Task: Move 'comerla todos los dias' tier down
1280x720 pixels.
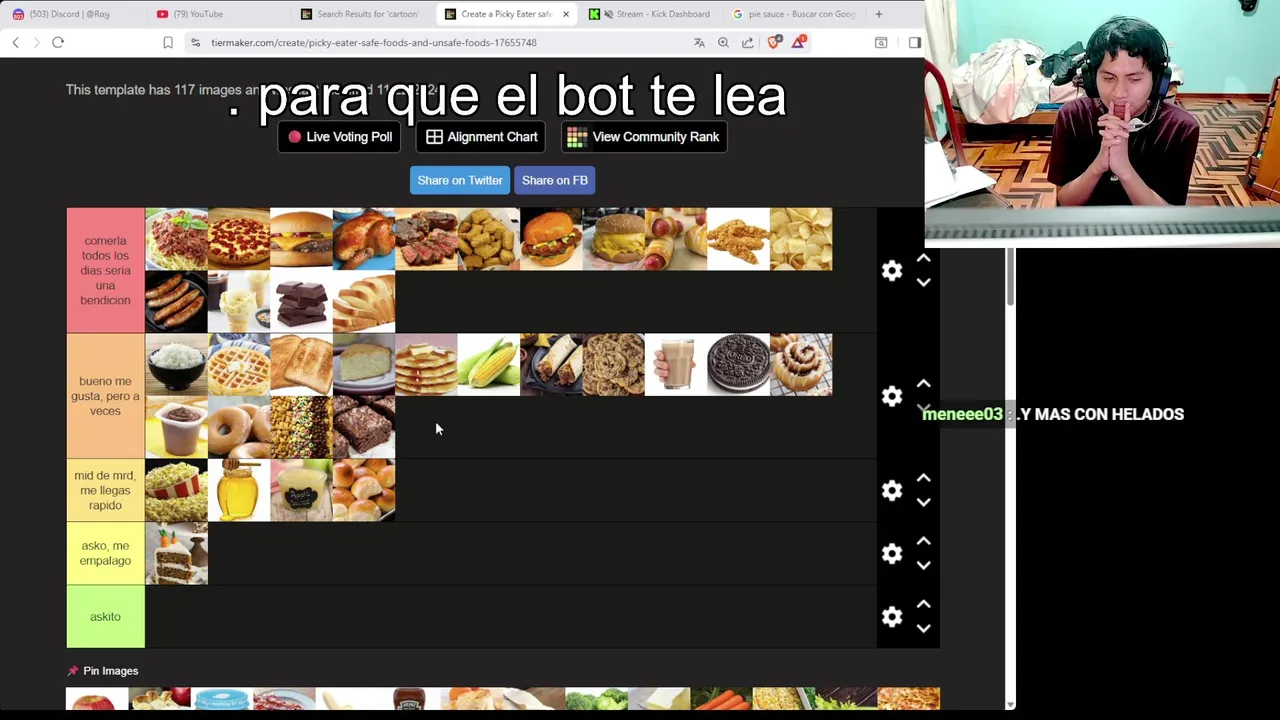Action: 924,283
